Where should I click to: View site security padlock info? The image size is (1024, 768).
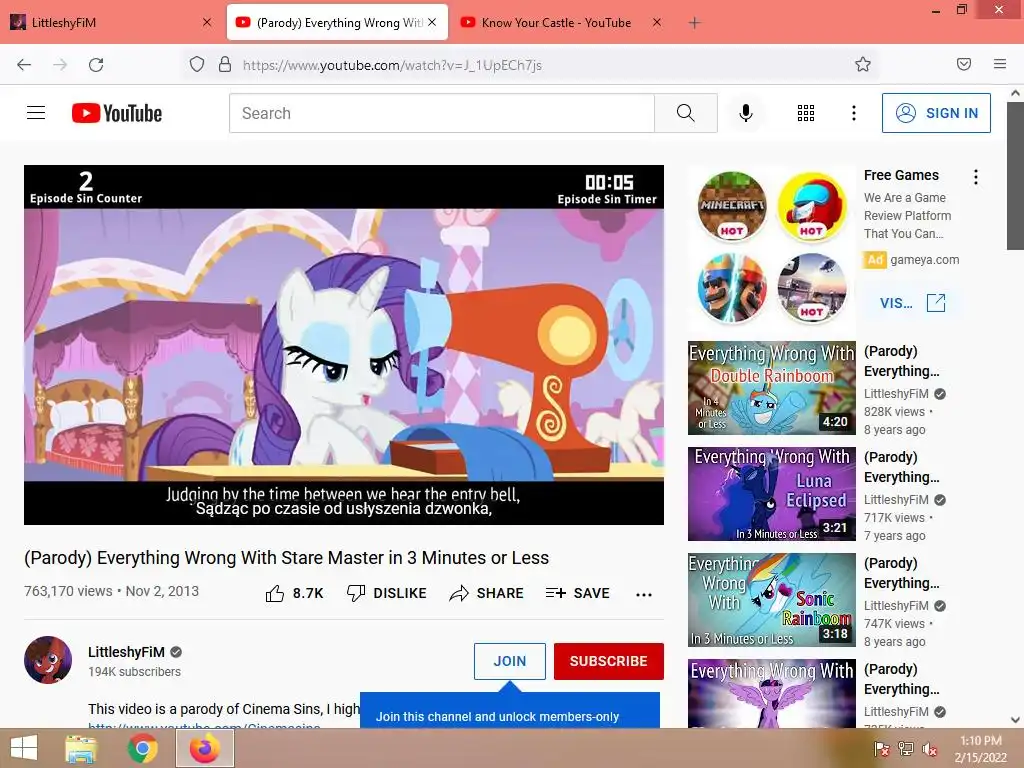click(225, 64)
